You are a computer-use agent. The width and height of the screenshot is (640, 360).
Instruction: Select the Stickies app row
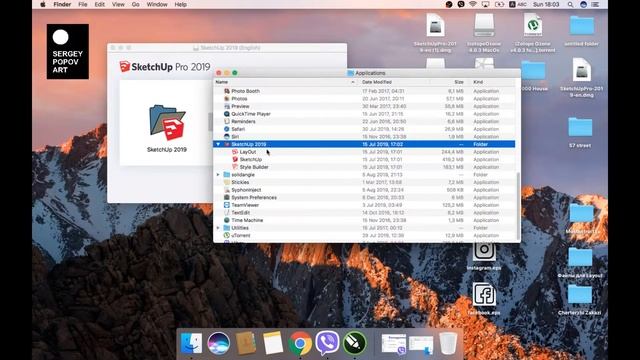(364, 182)
